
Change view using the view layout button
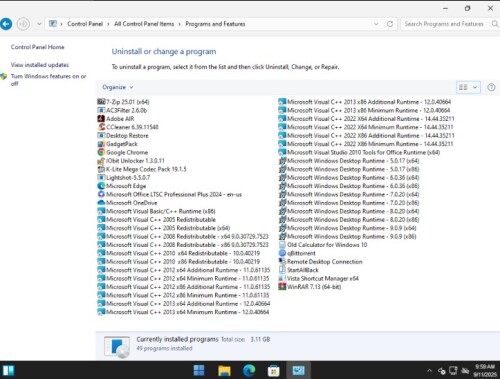point(463,87)
